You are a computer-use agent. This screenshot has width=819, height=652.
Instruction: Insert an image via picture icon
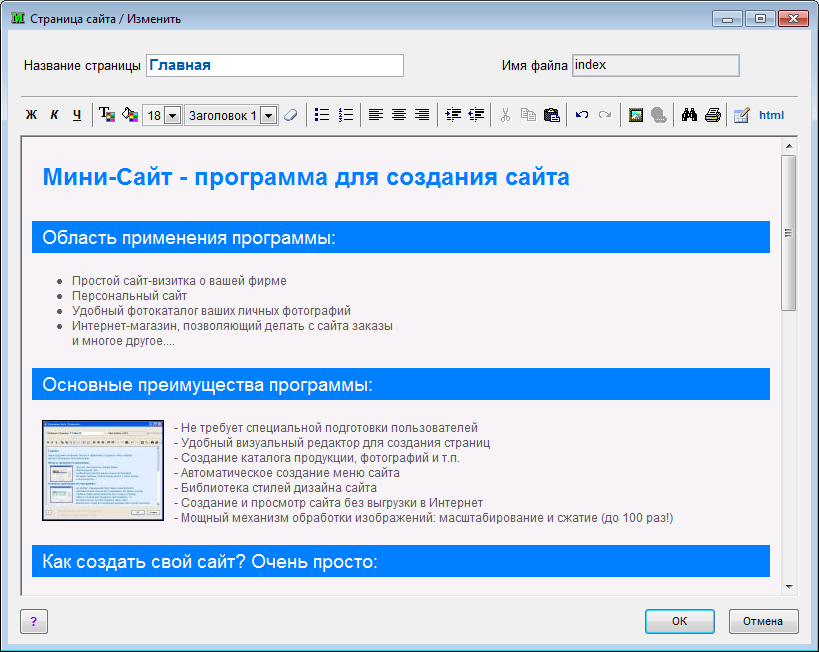pos(635,115)
